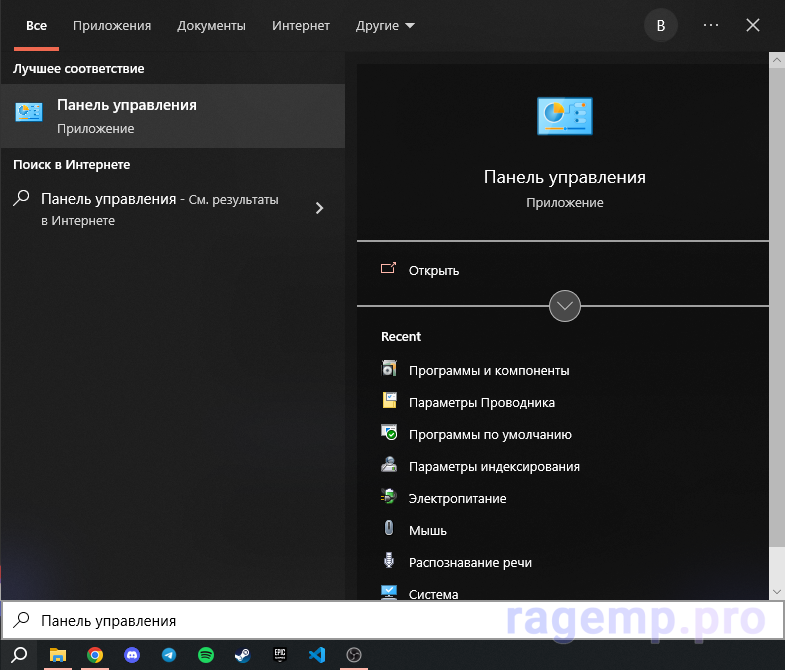This screenshot has height=670, width=785.
Task: Open the three-dot options menu
Action: point(711,26)
